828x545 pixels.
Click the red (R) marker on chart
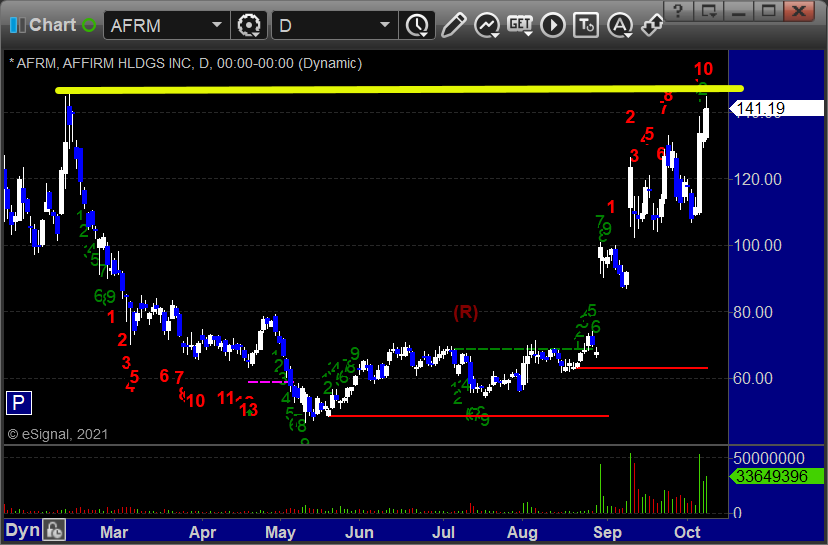tap(465, 312)
